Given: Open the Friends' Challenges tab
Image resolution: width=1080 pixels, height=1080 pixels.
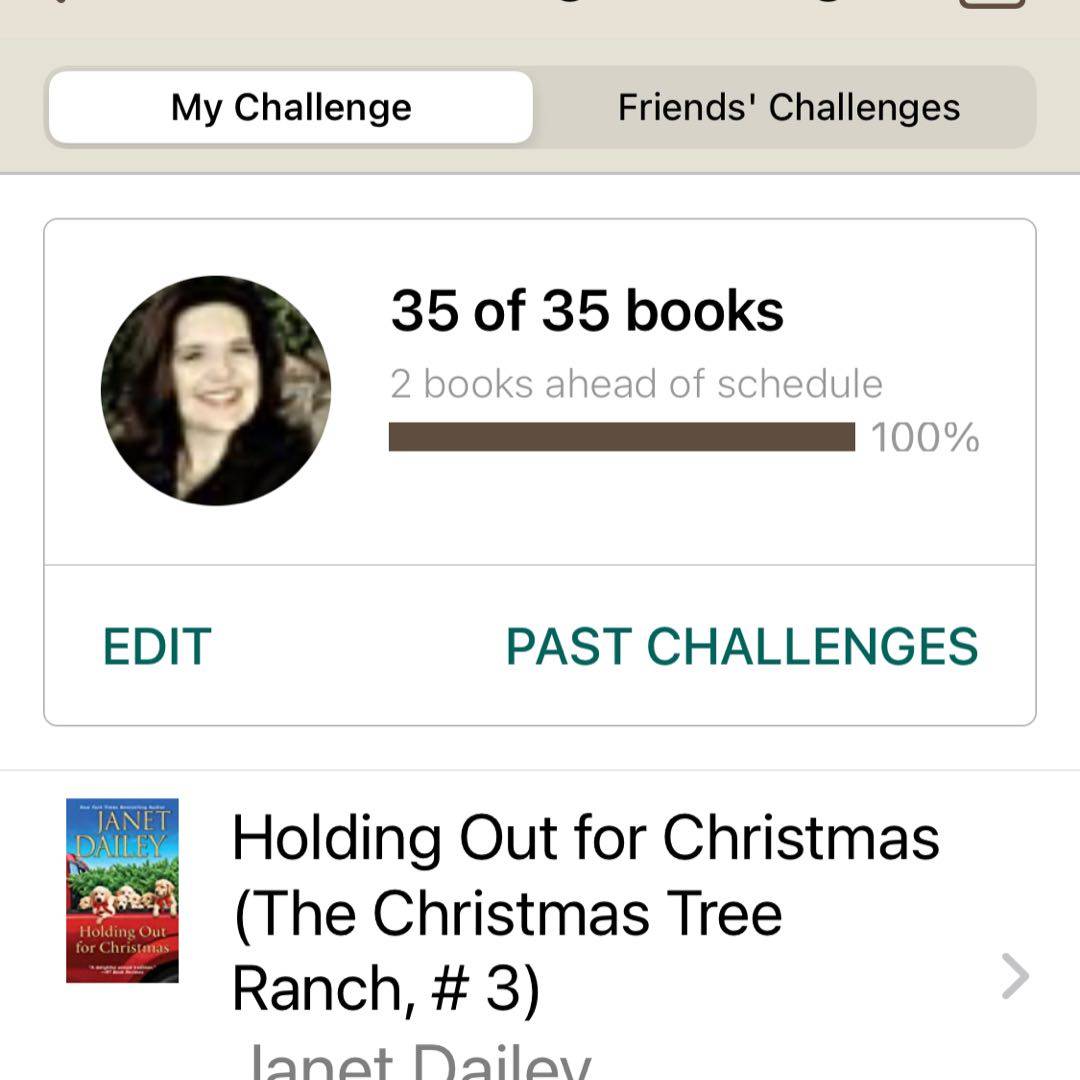Looking at the screenshot, I should tap(788, 107).
